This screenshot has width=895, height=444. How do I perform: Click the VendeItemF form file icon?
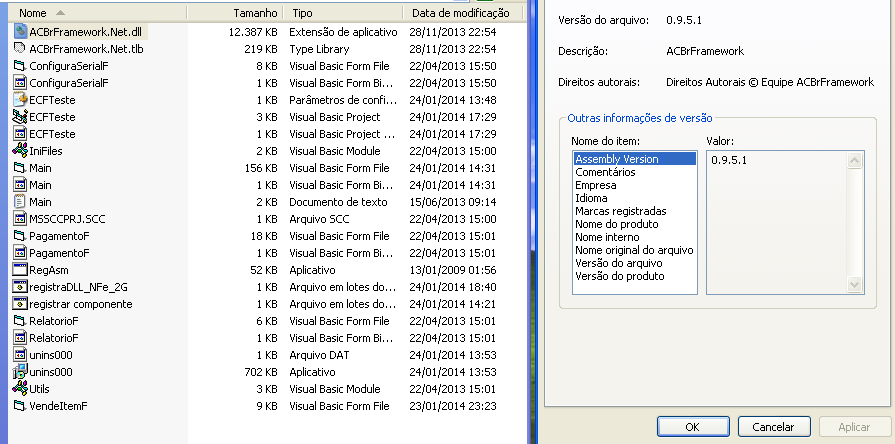click(20, 406)
